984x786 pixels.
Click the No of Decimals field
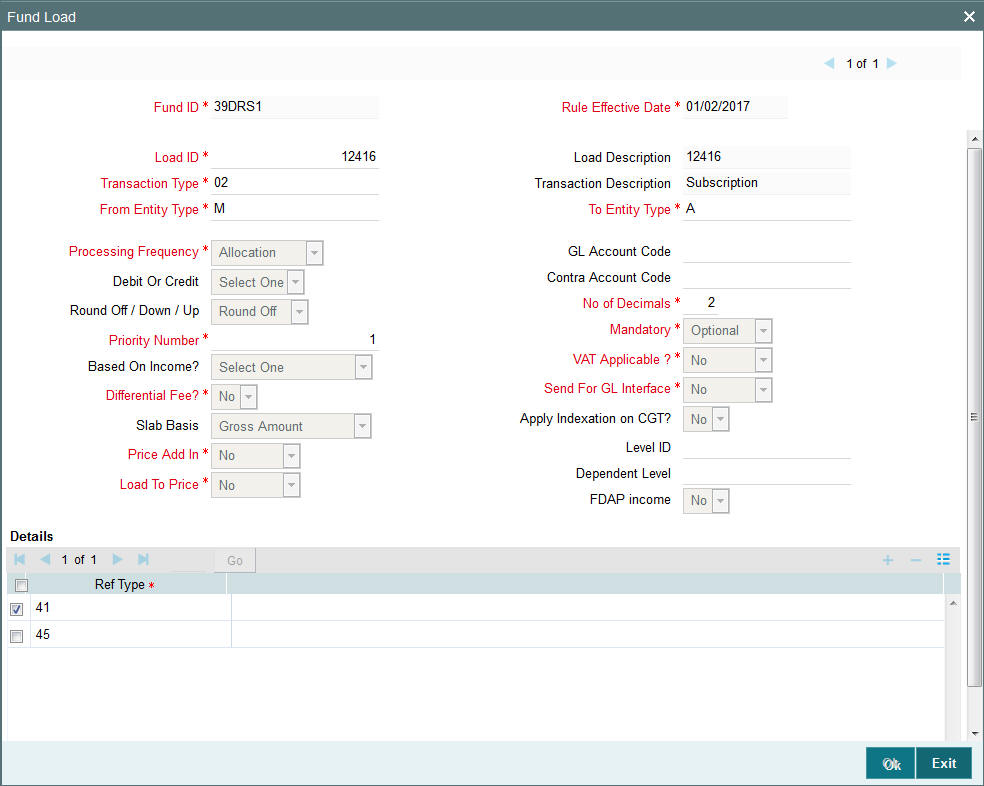click(x=700, y=303)
